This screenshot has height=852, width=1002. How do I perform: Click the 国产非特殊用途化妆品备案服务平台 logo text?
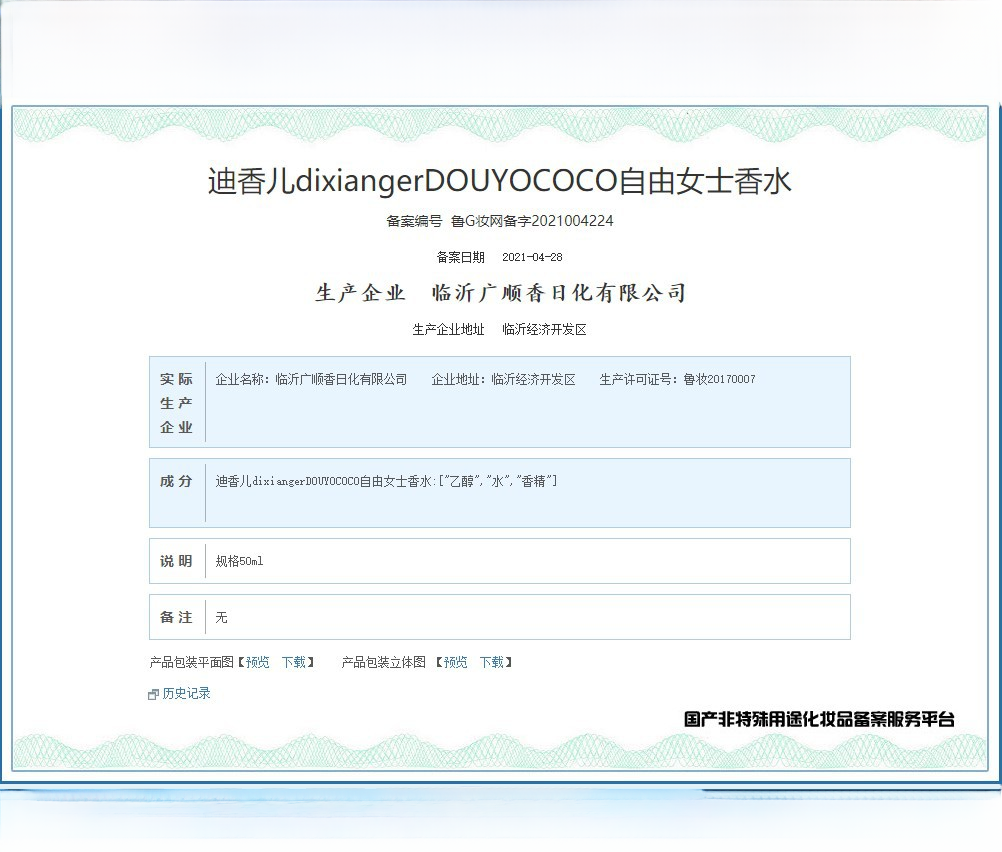819,719
